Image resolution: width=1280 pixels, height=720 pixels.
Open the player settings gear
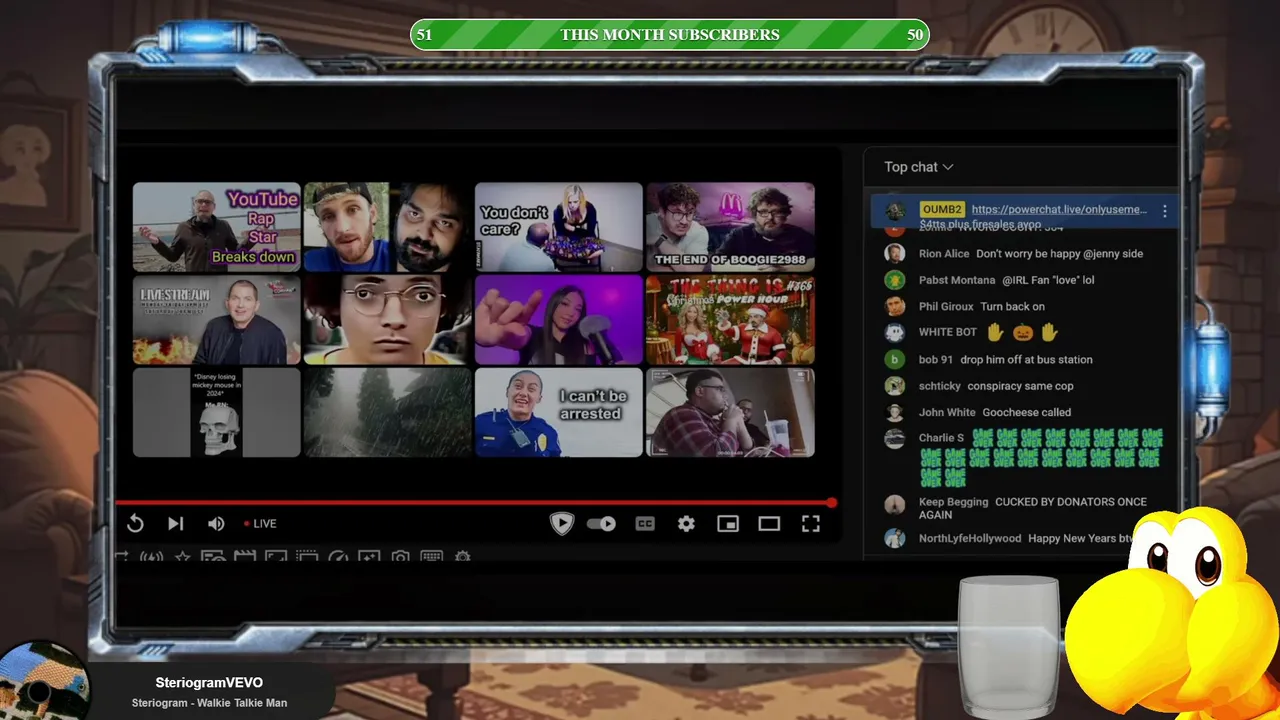[686, 523]
